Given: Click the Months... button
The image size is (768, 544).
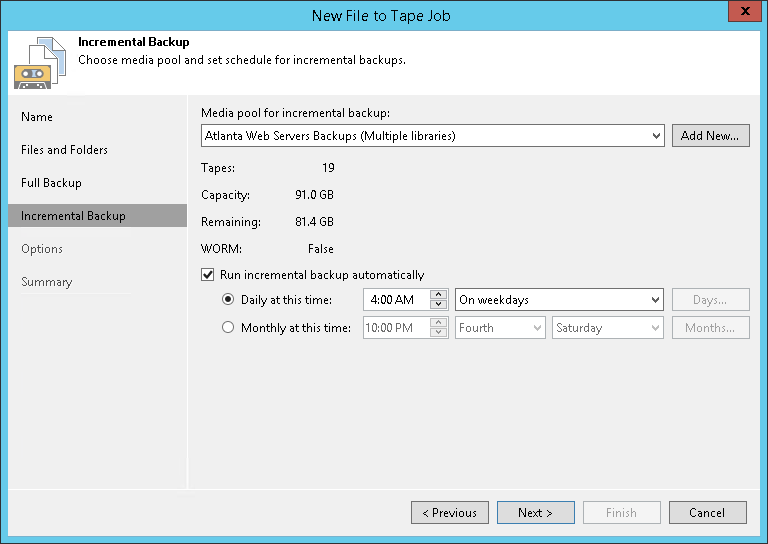Looking at the screenshot, I should (x=710, y=328).
